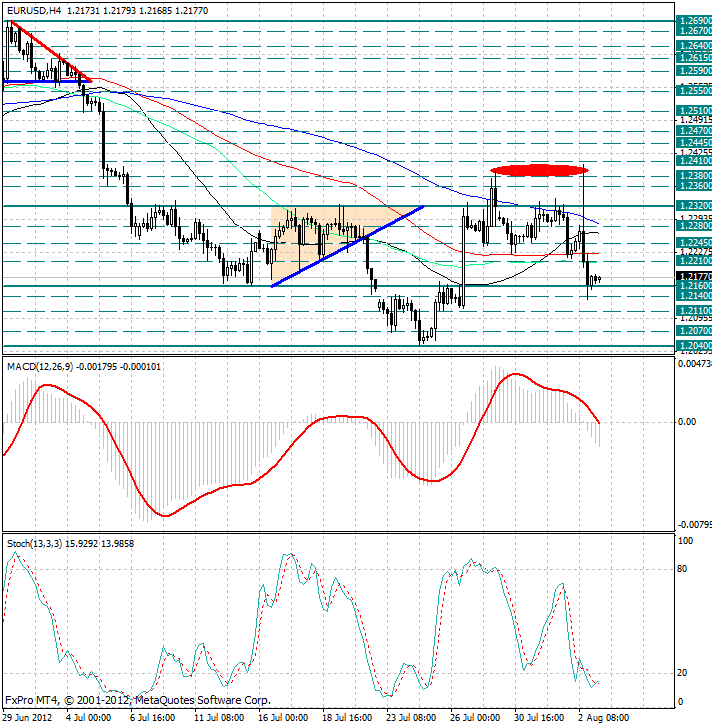The image size is (712, 725).
Task: Click the 1.2510 price level label
Action: click(694, 111)
